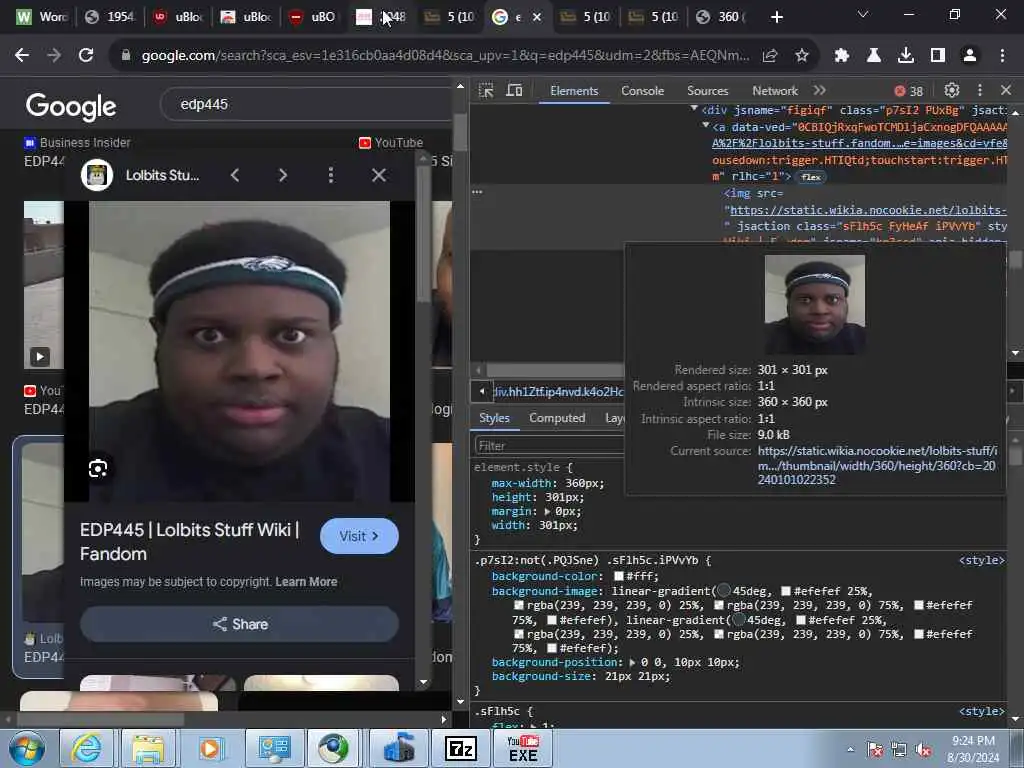Click the Google logo

(71, 106)
